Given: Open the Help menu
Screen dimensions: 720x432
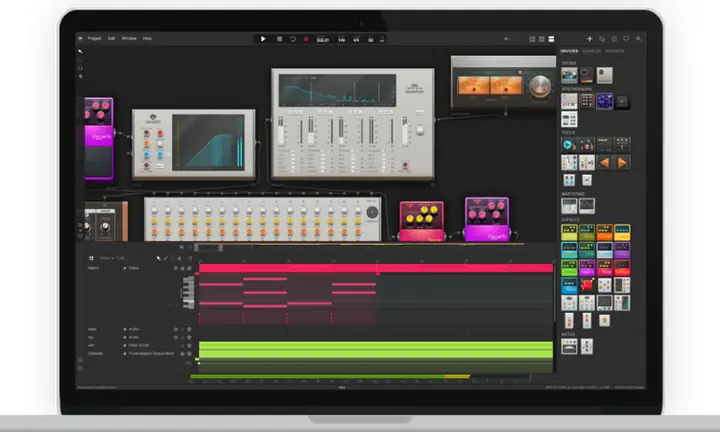Looking at the screenshot, I should [147, 38].
